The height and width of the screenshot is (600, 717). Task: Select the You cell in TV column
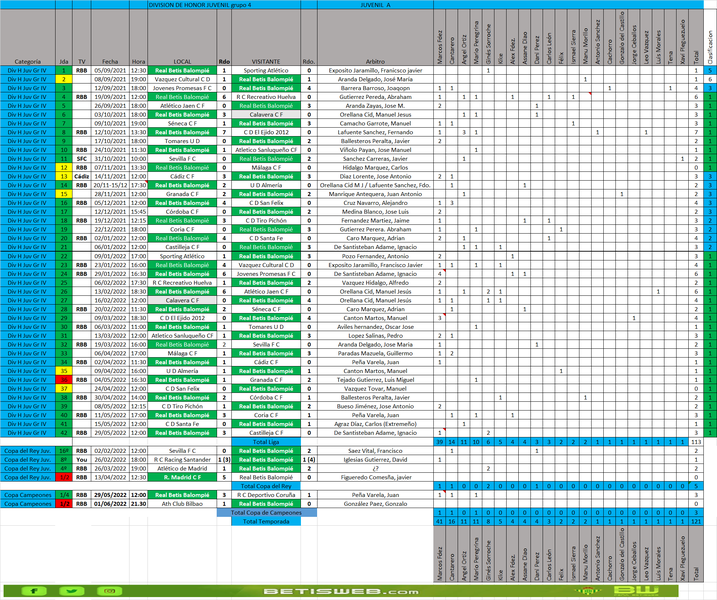click(82, 460)
